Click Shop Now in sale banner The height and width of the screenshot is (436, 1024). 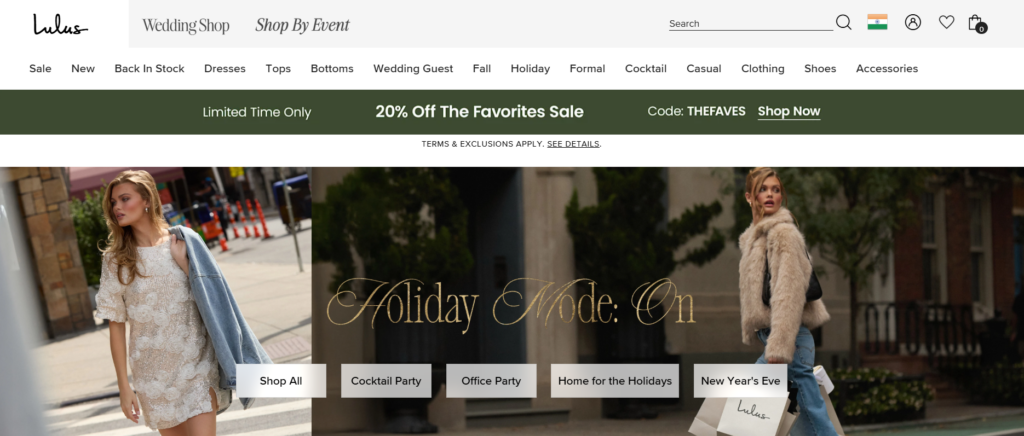pos(789,112)
